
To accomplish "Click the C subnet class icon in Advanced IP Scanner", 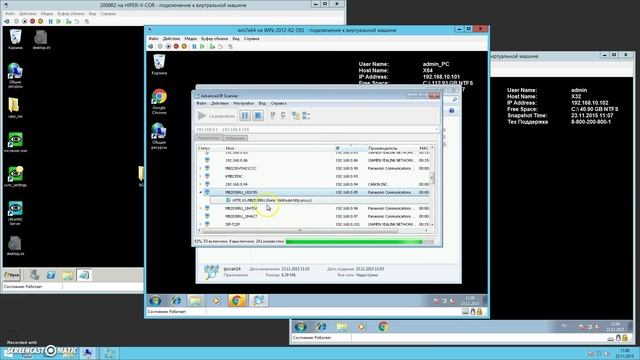I will (283, 116).
